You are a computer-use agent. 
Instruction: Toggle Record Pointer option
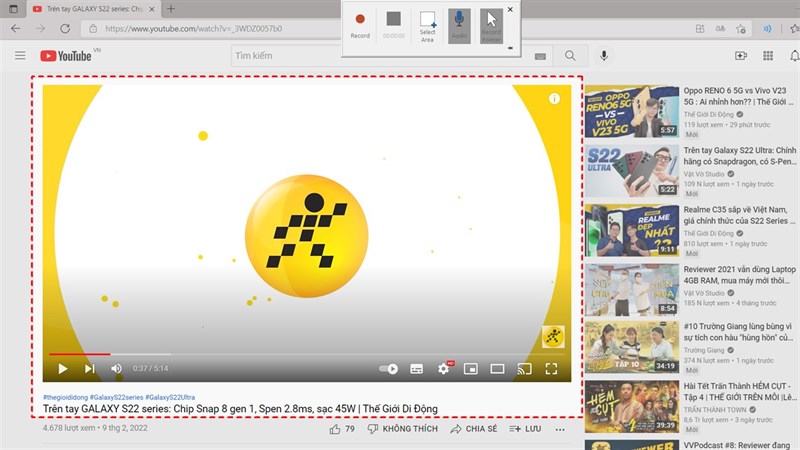pyautogui.click(x=491, y=26)
